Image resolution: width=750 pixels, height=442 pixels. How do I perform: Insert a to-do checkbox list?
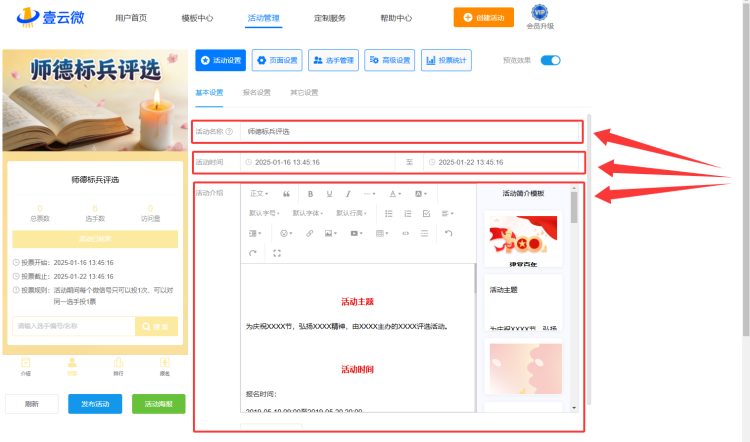[426, 213]
